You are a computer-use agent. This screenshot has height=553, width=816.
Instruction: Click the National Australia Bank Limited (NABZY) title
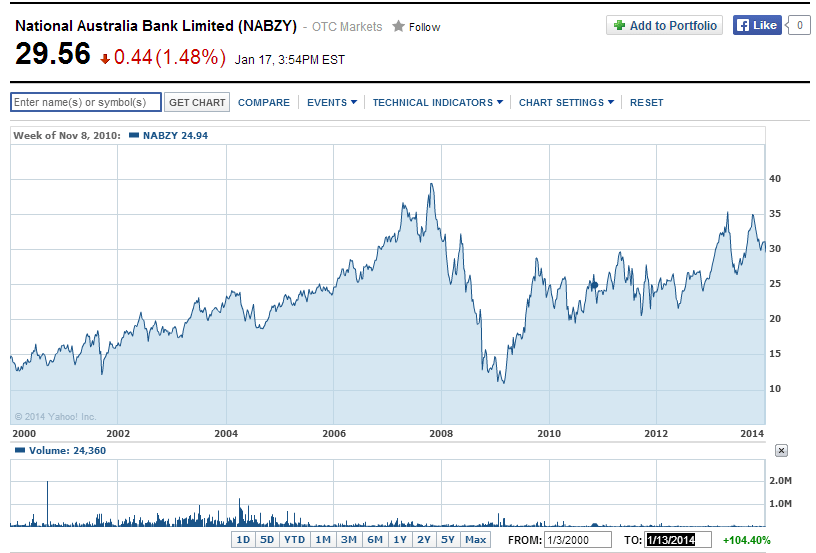click(156, 25)
